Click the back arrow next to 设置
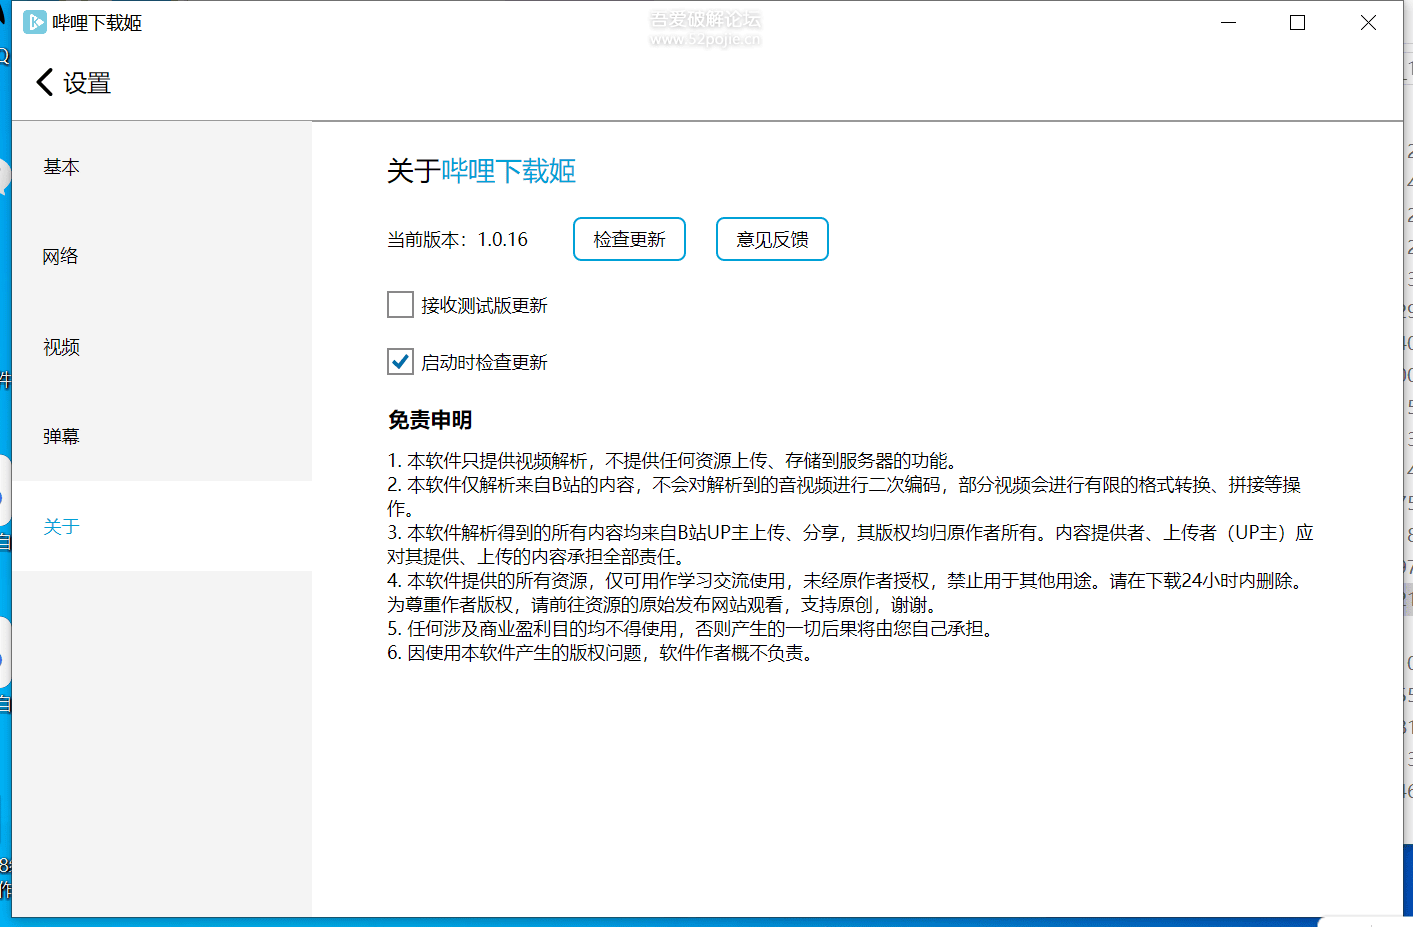1413x927 pixels. tap(44, 82)
